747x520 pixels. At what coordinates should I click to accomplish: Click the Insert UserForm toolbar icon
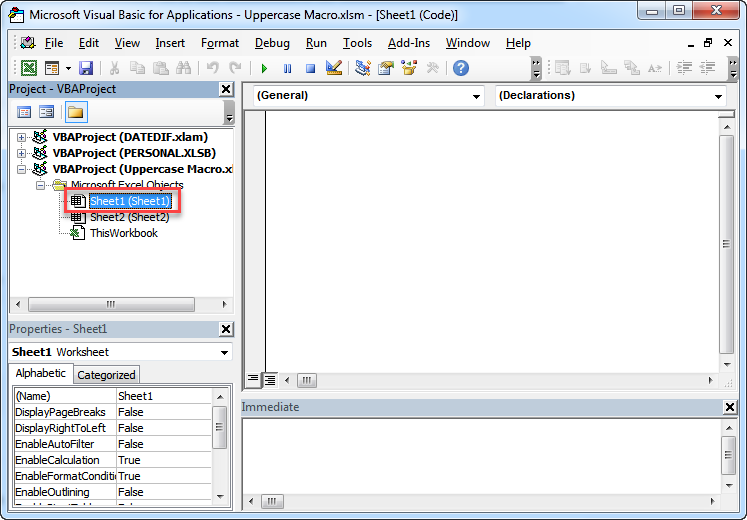[51, 68]
